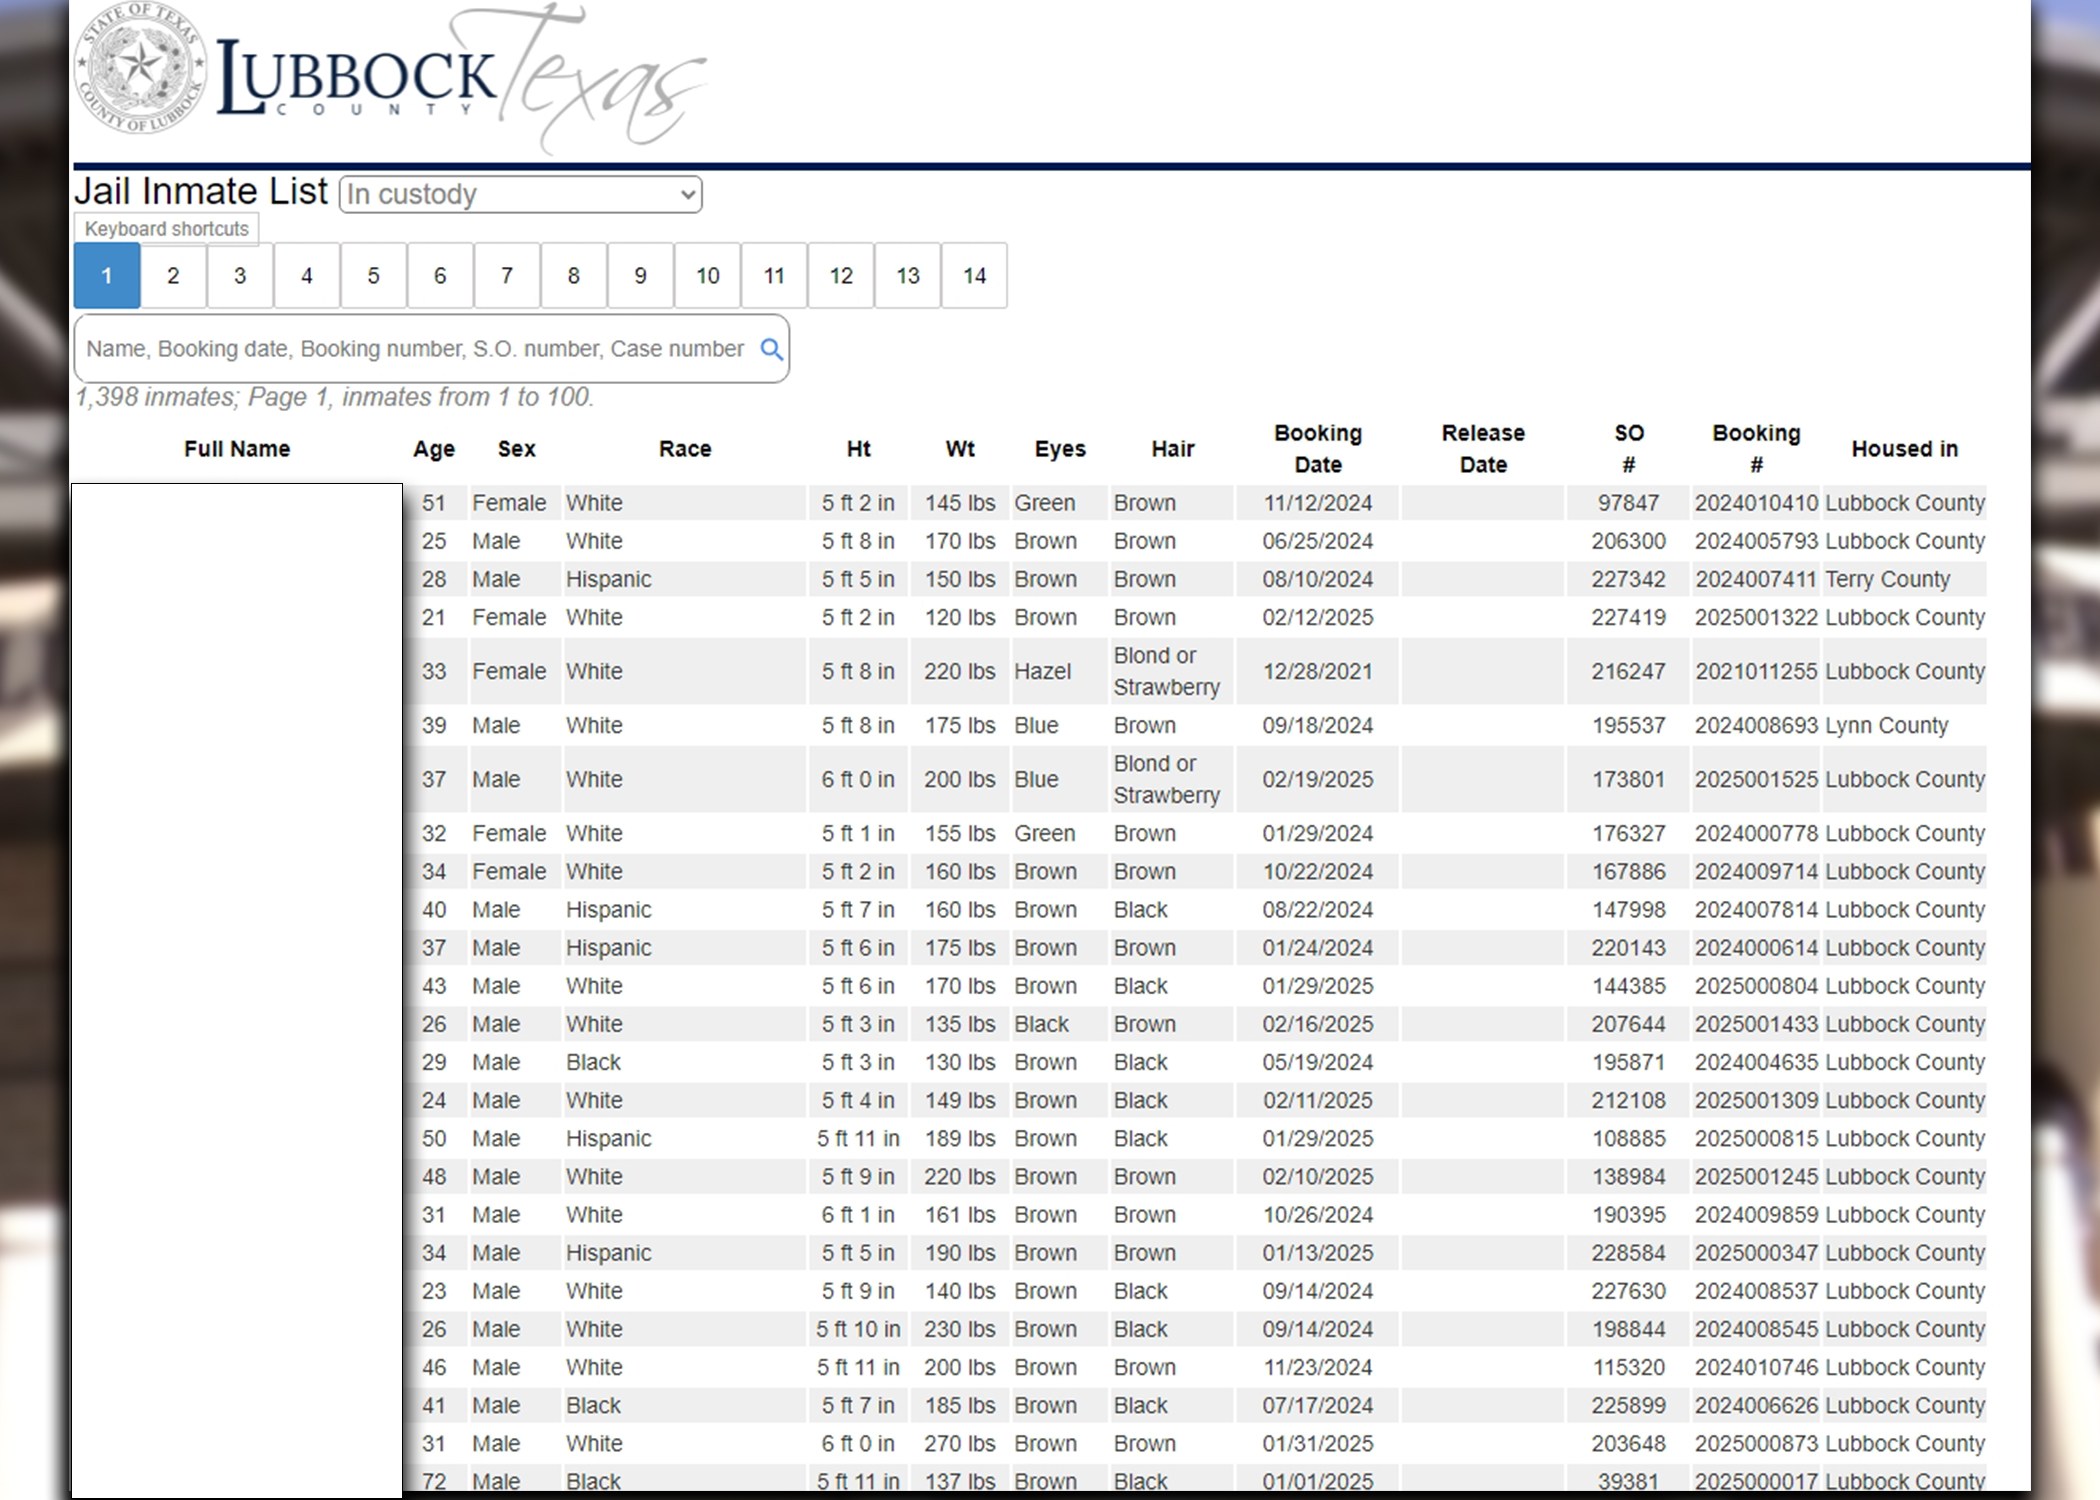This screenshot has width=2100, height=1500.
Task: Click booking date 02/16/2025
Action: click(x=1318, y=1024)
